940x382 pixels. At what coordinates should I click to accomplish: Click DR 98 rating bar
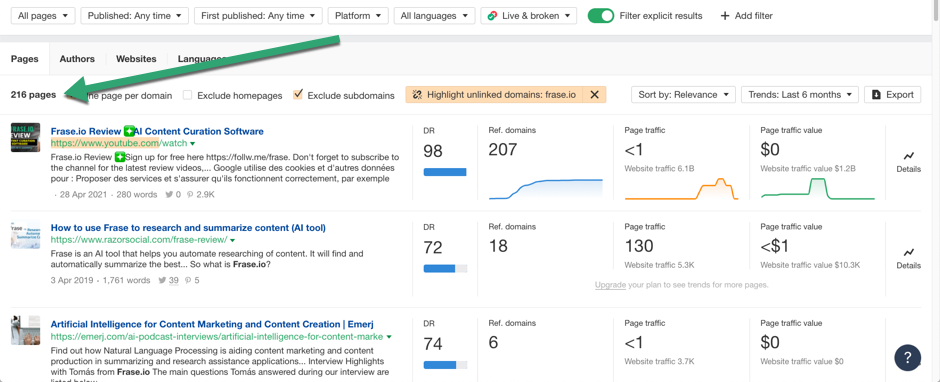tap(445, 172)
